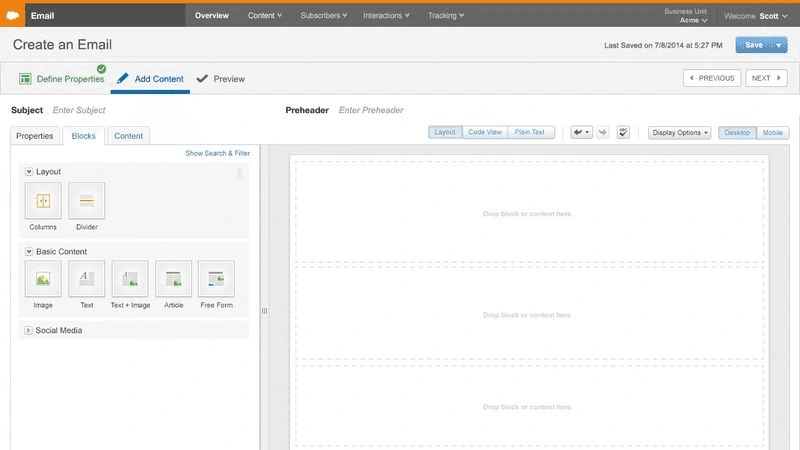Viewport: 800px width, 450px height.
Task: Click the Email app title
Action: pyautogui.click(x=42, y=16)
